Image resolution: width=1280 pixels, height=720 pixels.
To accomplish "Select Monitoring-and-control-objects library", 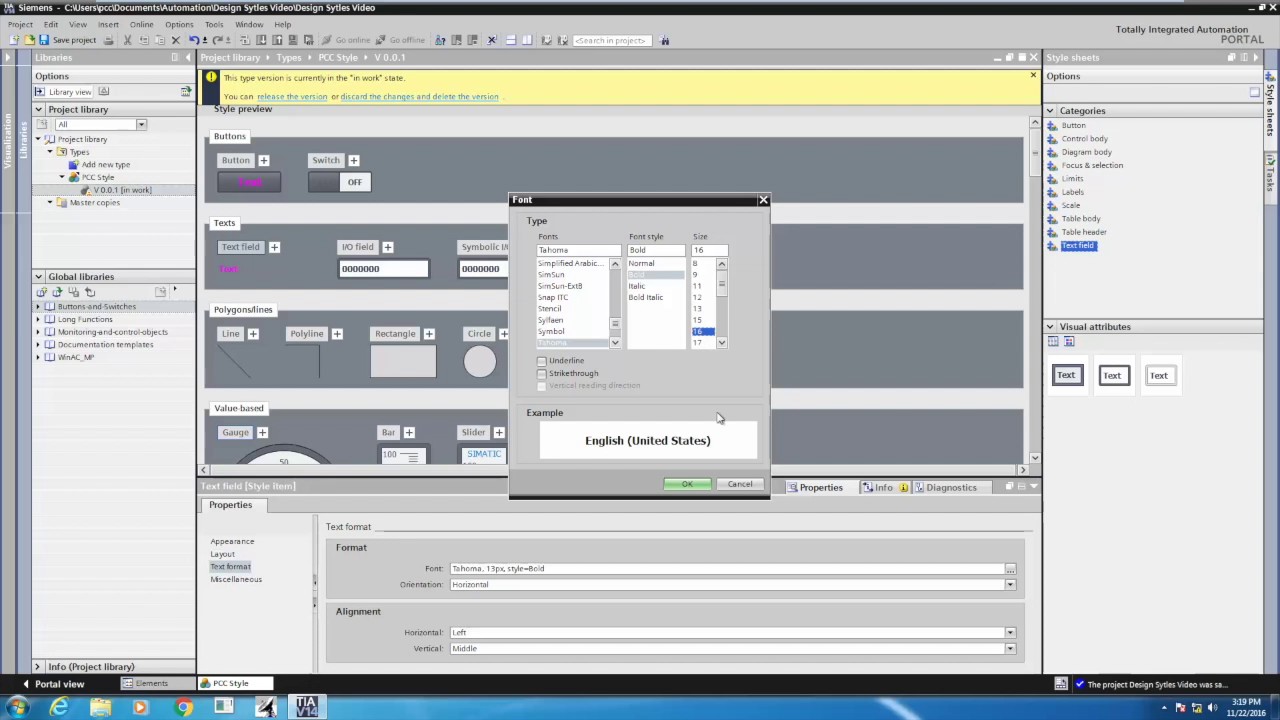I will (112, 332).
